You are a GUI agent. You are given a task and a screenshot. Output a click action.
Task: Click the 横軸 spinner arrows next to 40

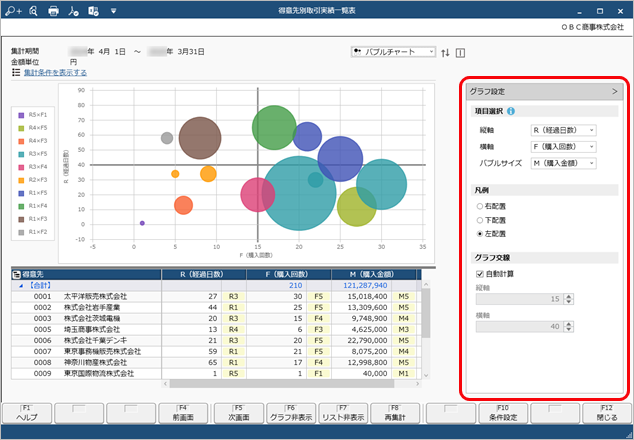(x=569, y=327)
